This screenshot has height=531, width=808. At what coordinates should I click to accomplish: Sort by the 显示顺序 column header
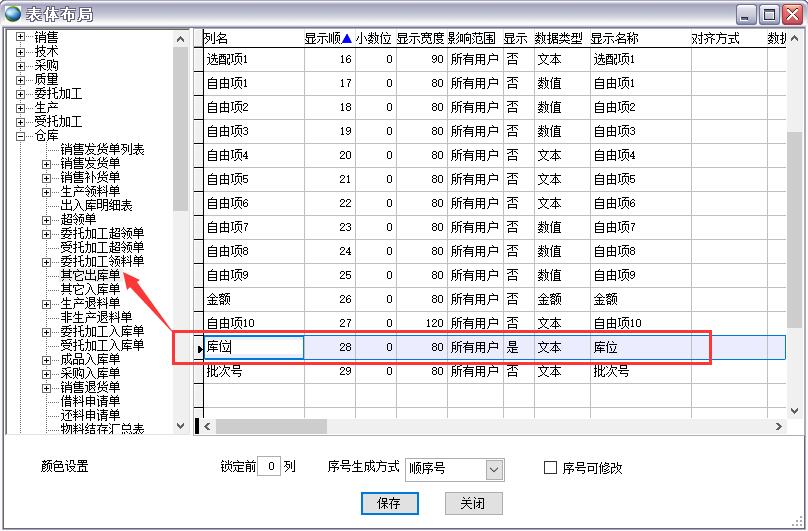click(x=328, y=38)
